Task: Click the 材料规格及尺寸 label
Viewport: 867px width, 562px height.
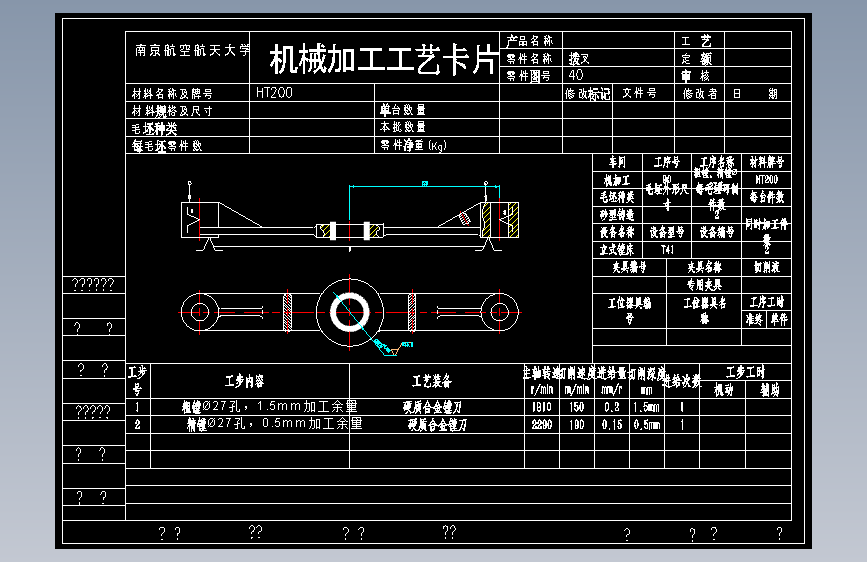Action: [x=172, y=111]
